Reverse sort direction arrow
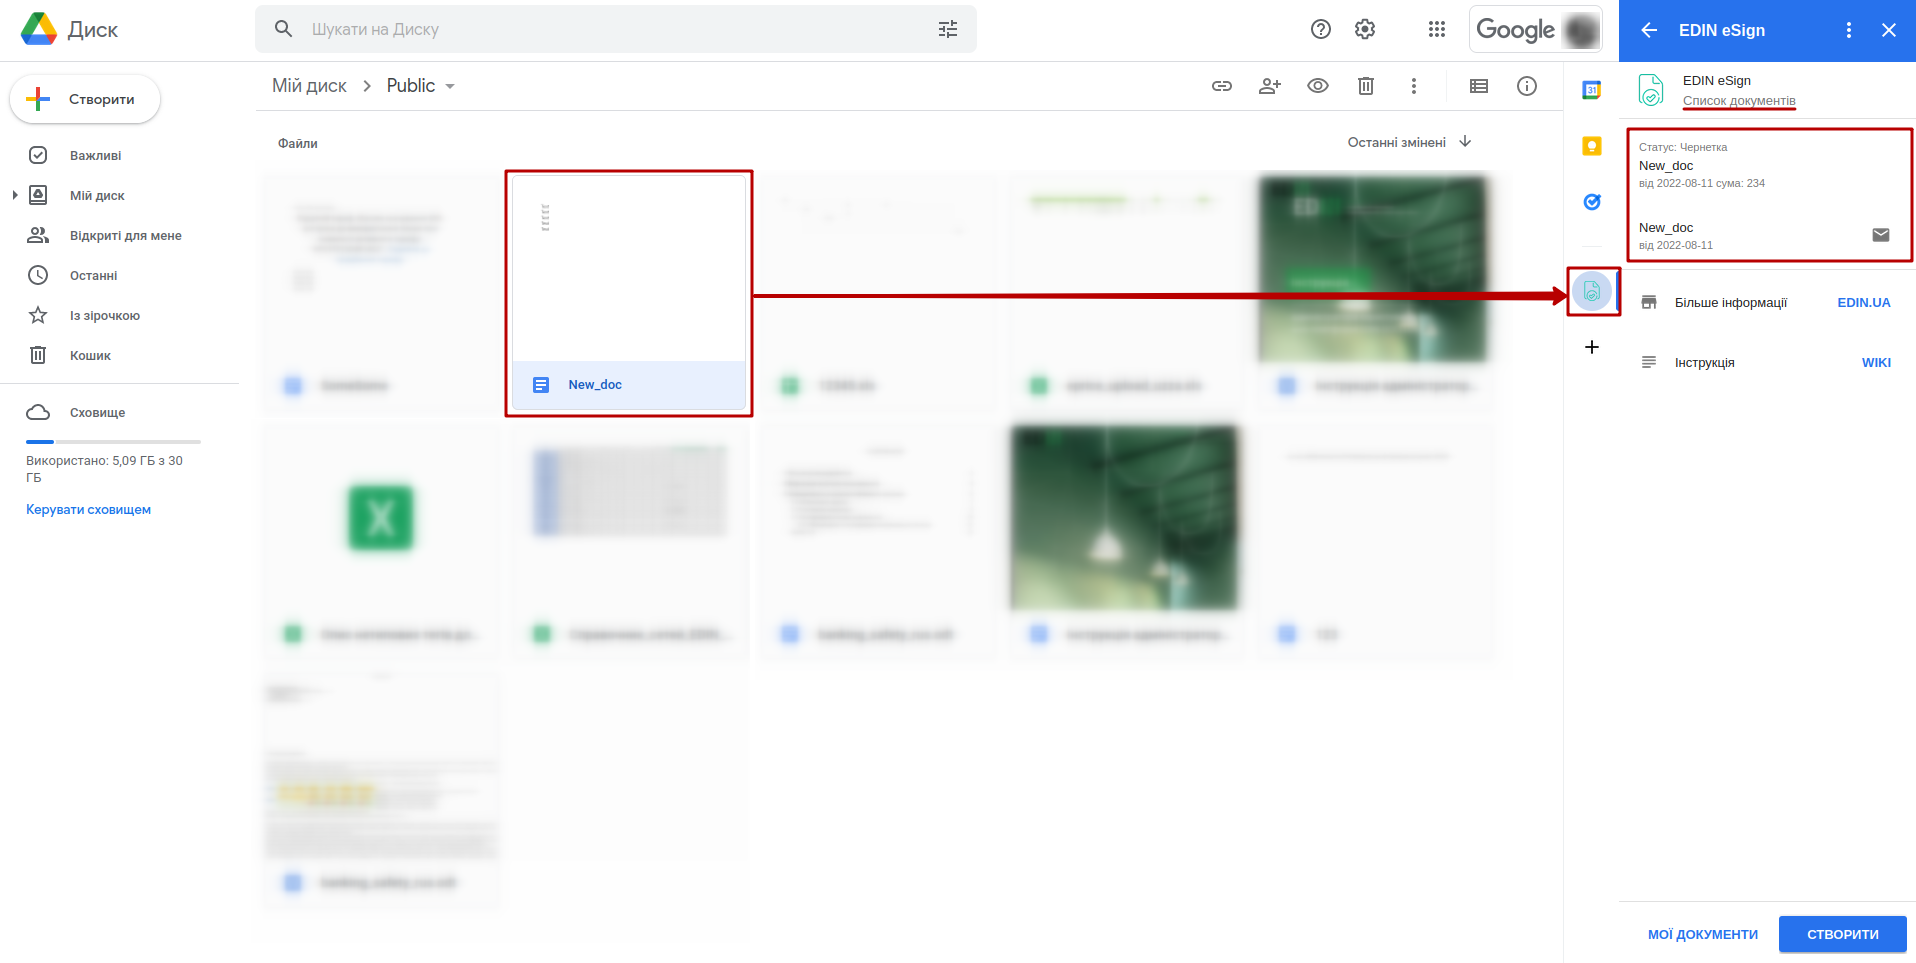The width and height of the screenshot is (1916, 963). pyautogui.click(x=1465, y=142)
